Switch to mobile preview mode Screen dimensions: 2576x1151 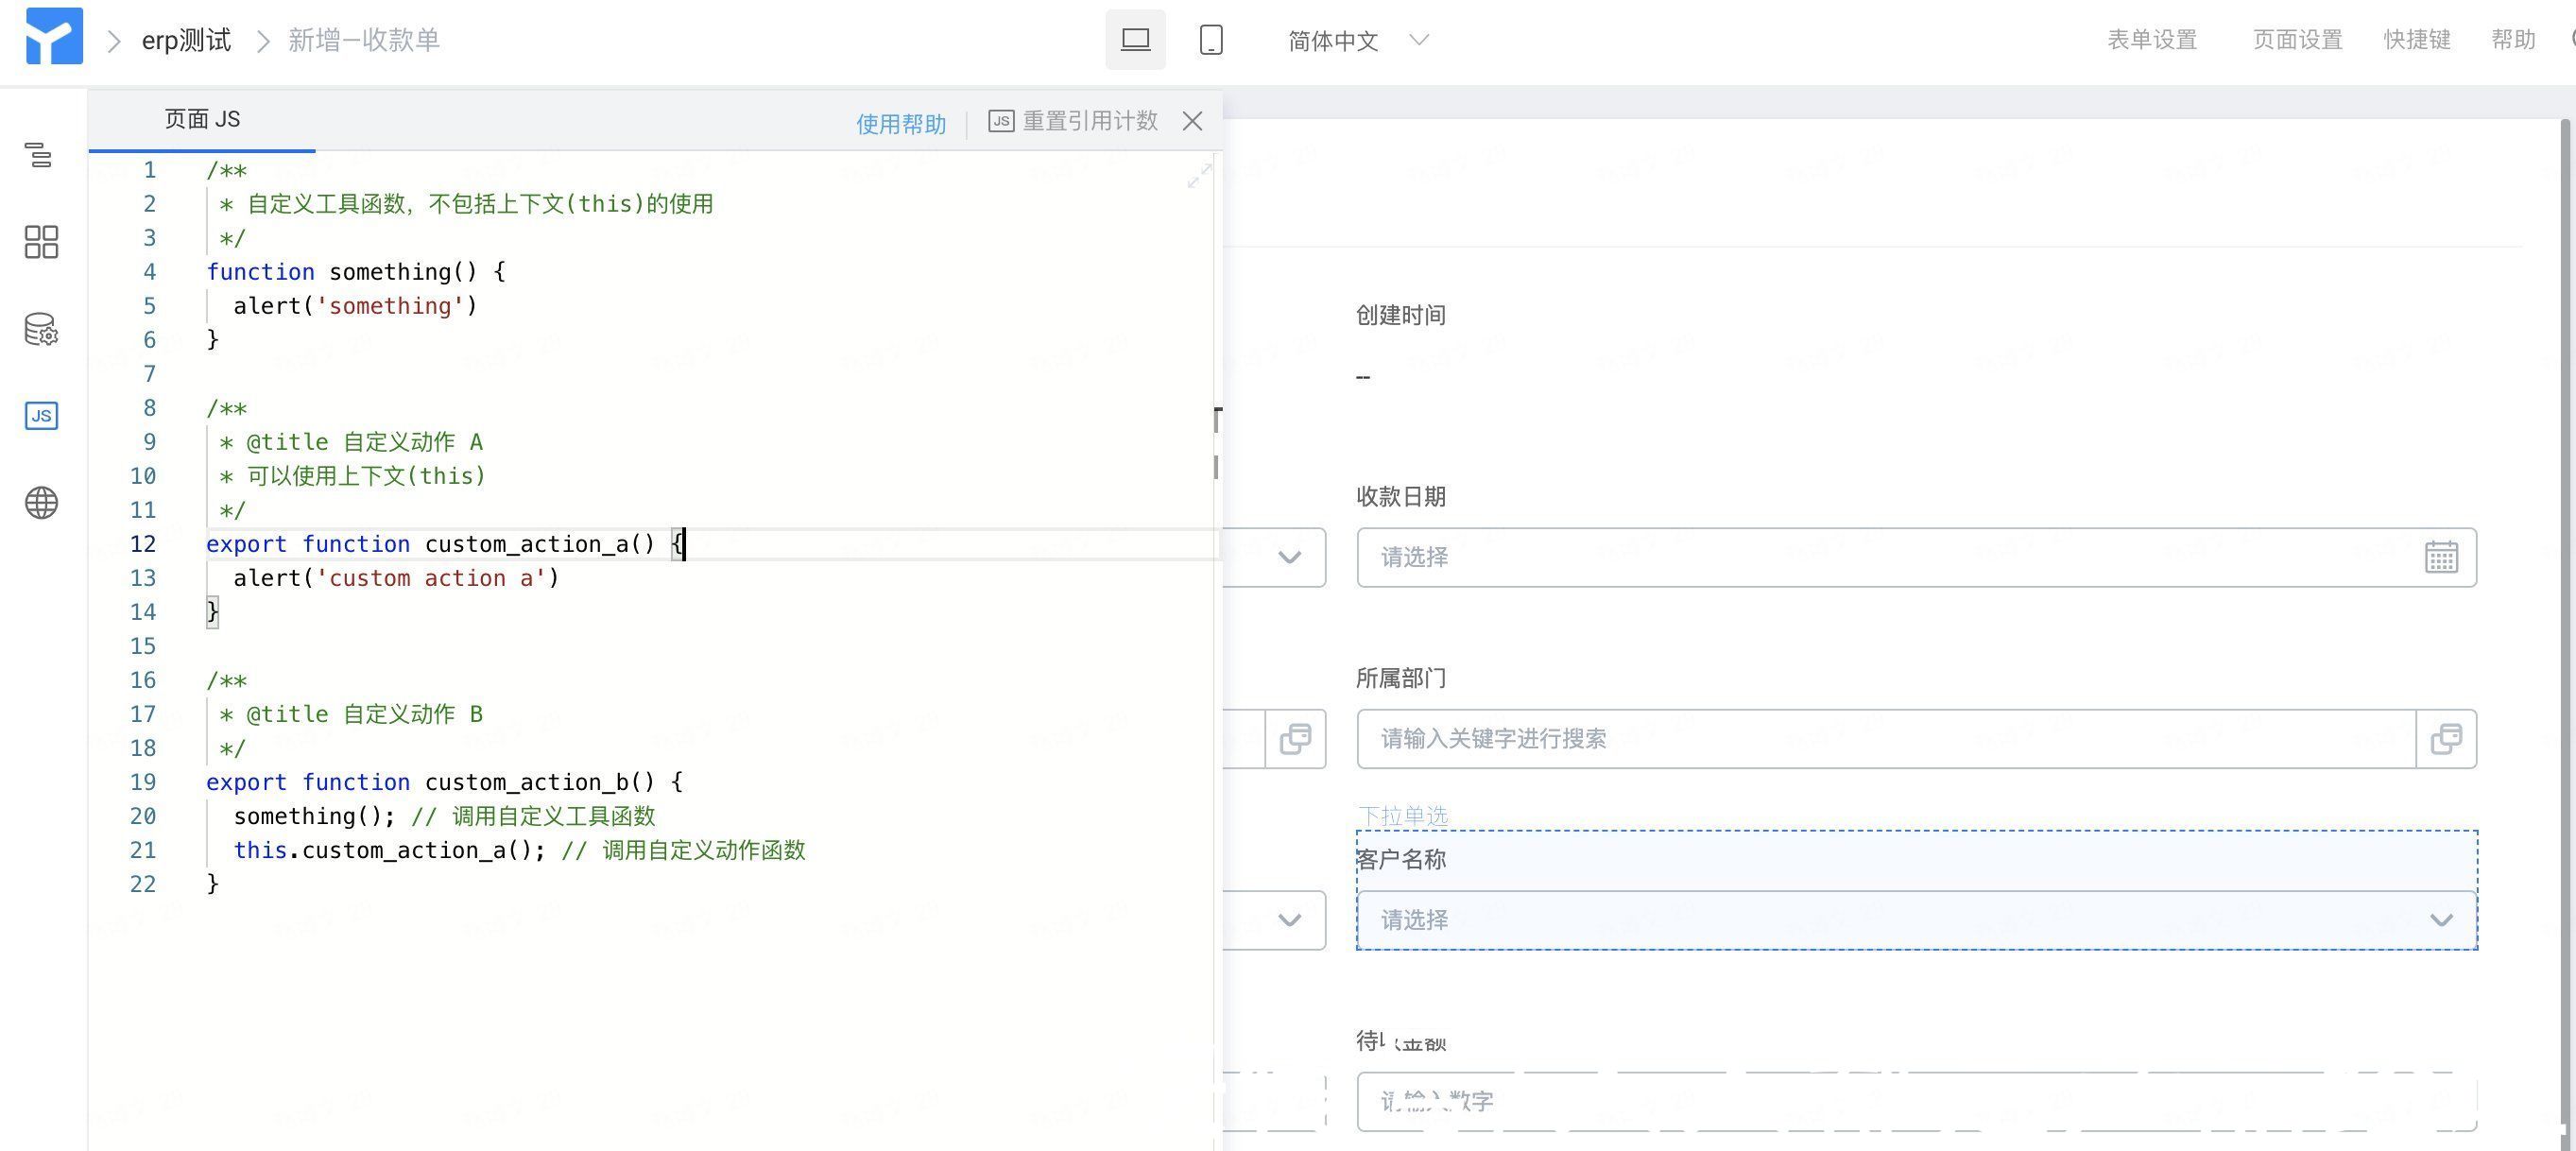coord(1211,40)
